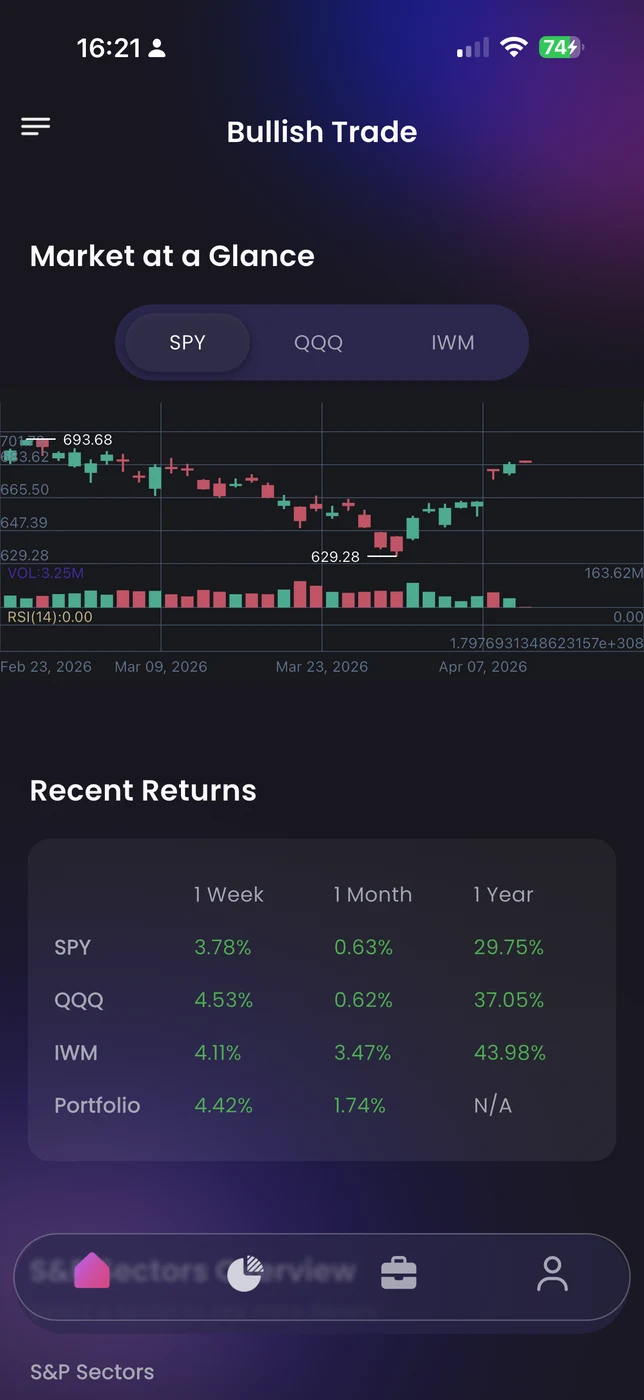
Task: Open the pie chart analytics tab
Action: pyautogui.click(x=244, y=1273)
